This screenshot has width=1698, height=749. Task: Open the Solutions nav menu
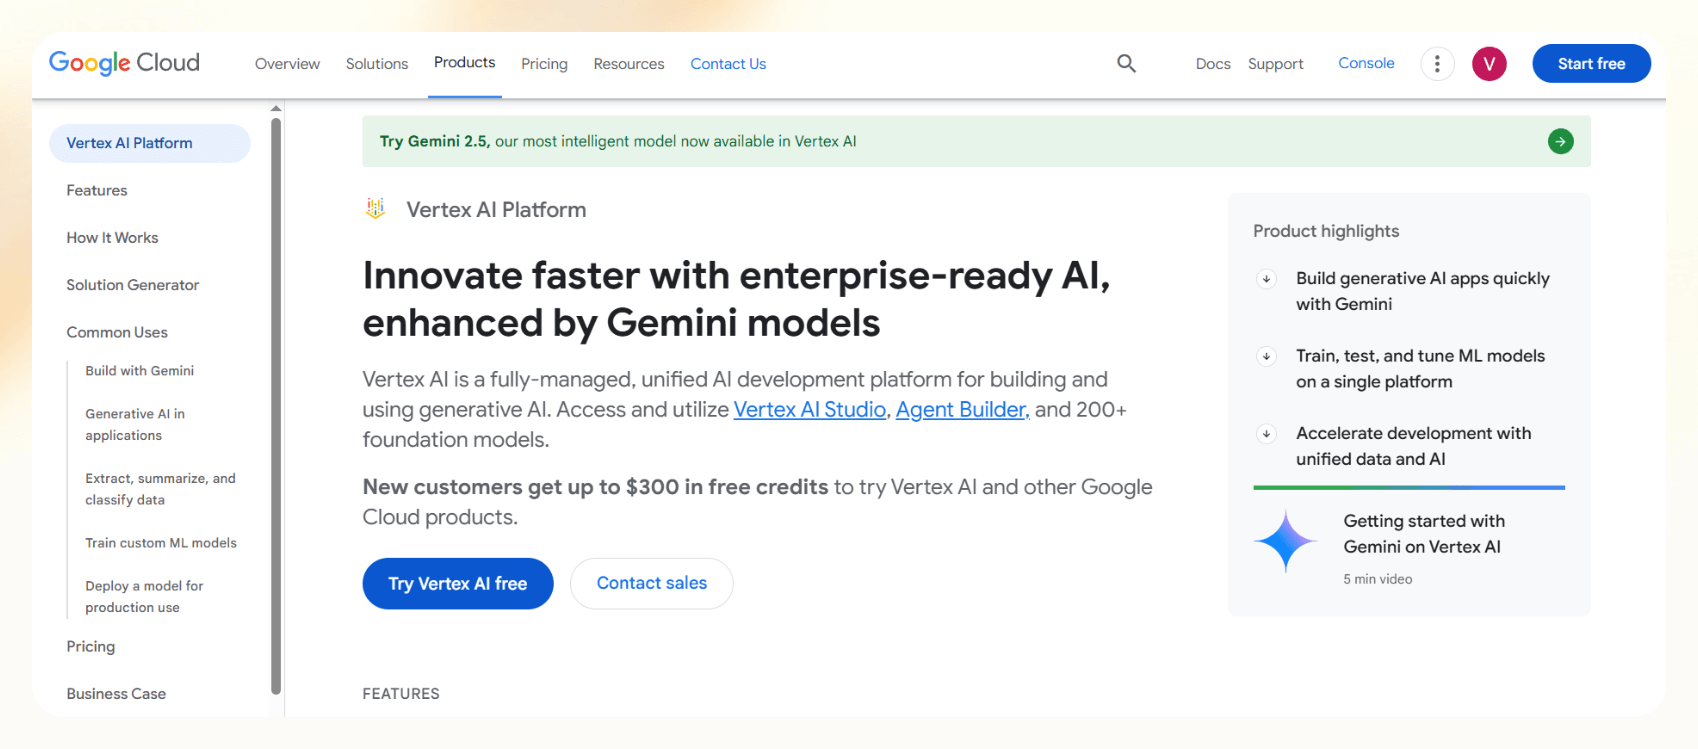coord(377,64)
